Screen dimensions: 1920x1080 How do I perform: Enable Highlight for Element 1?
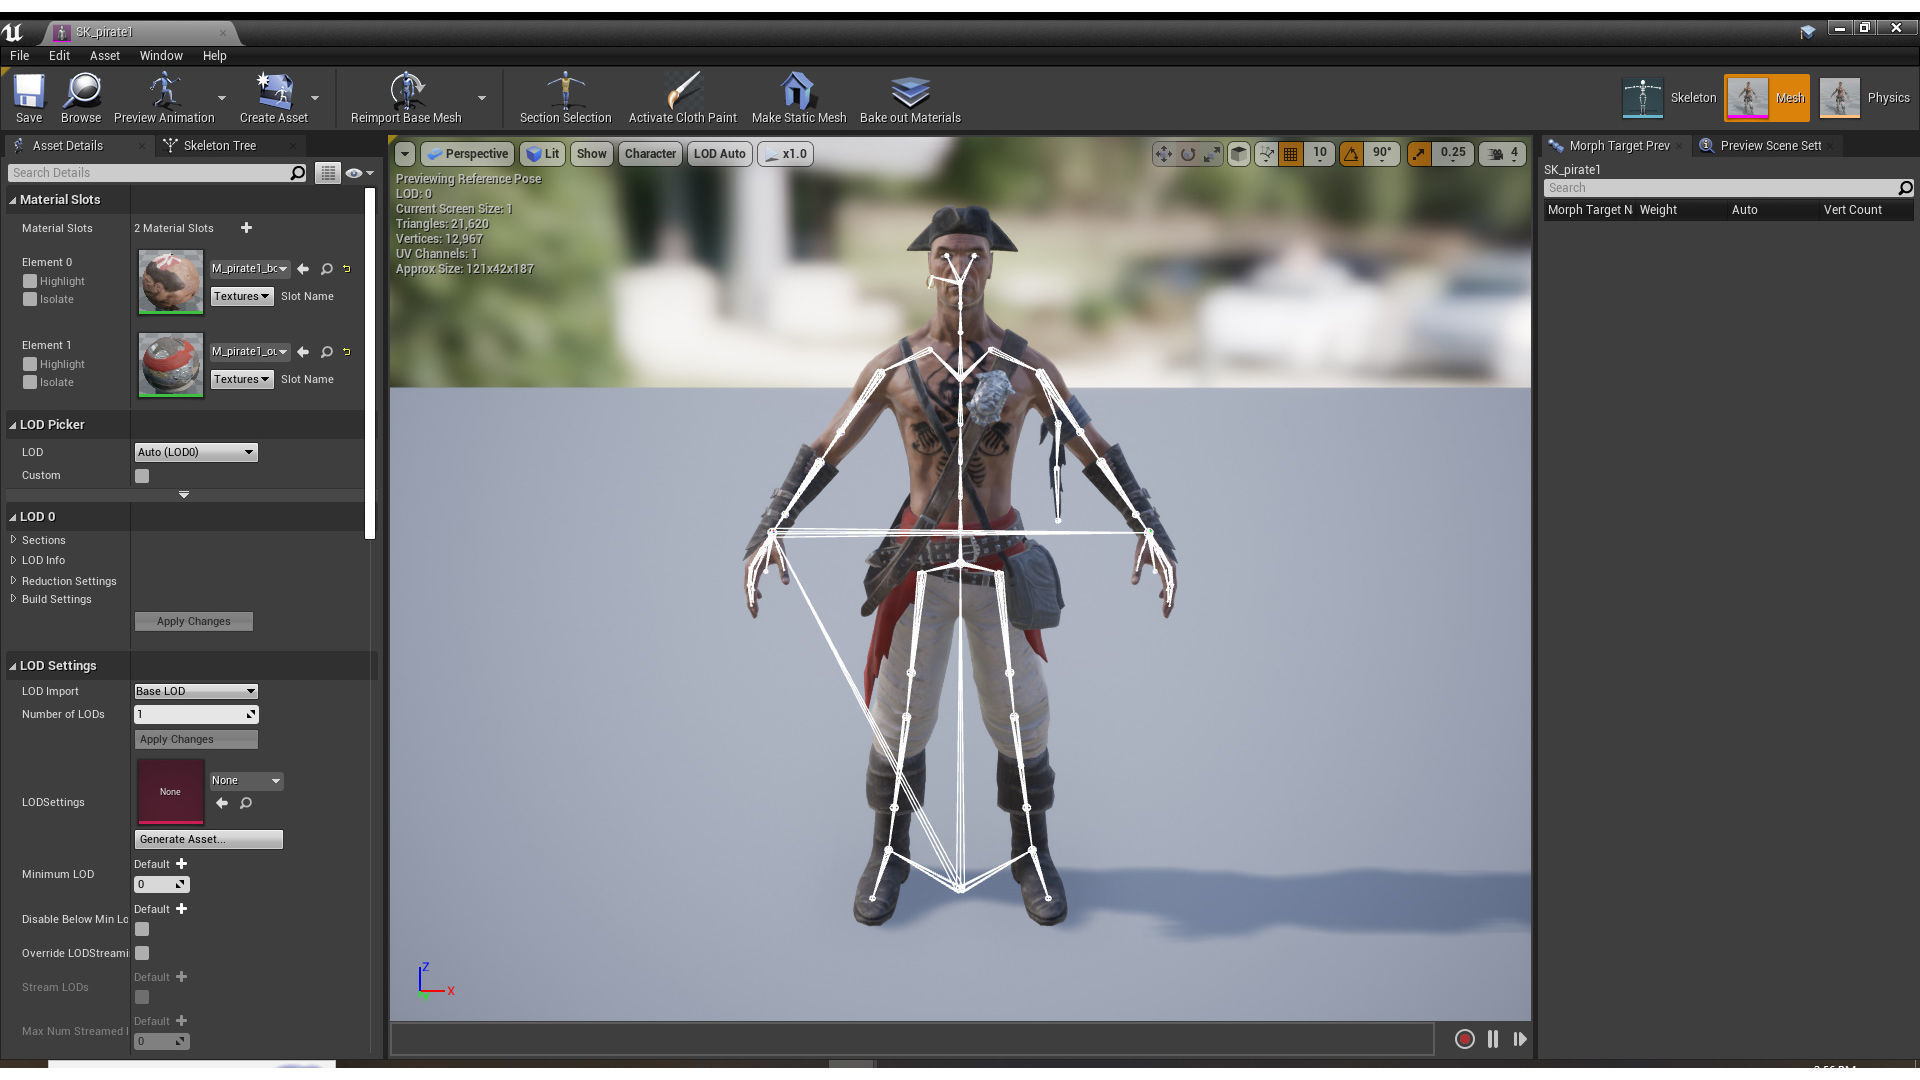30,365
